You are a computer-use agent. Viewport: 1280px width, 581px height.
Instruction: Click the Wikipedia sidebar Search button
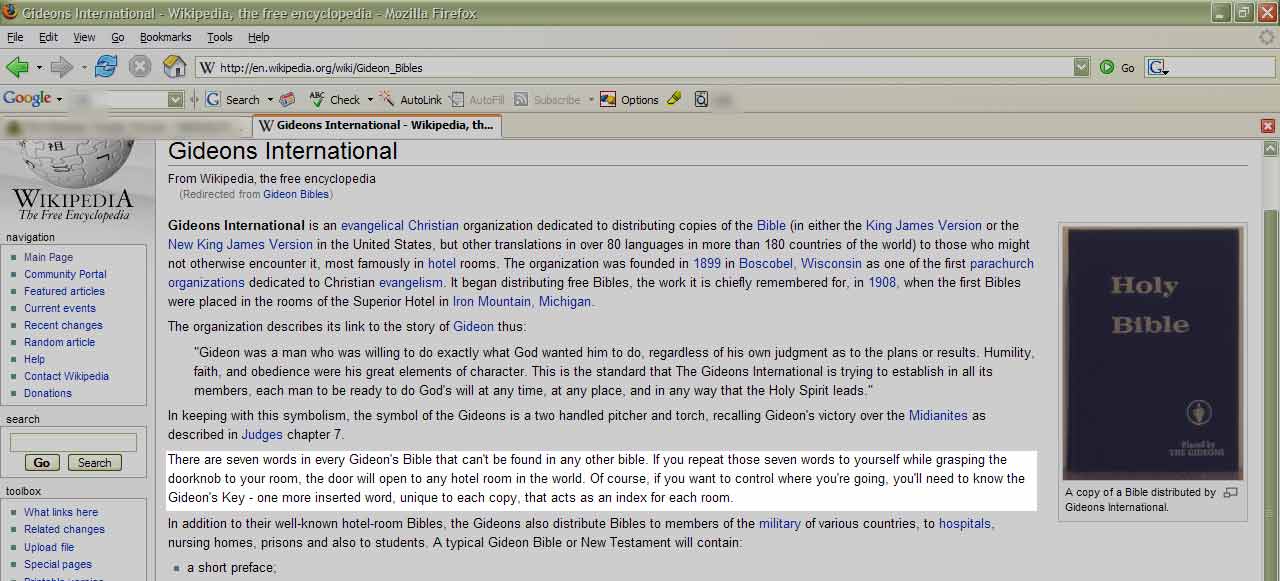click(x=95, y=463)
